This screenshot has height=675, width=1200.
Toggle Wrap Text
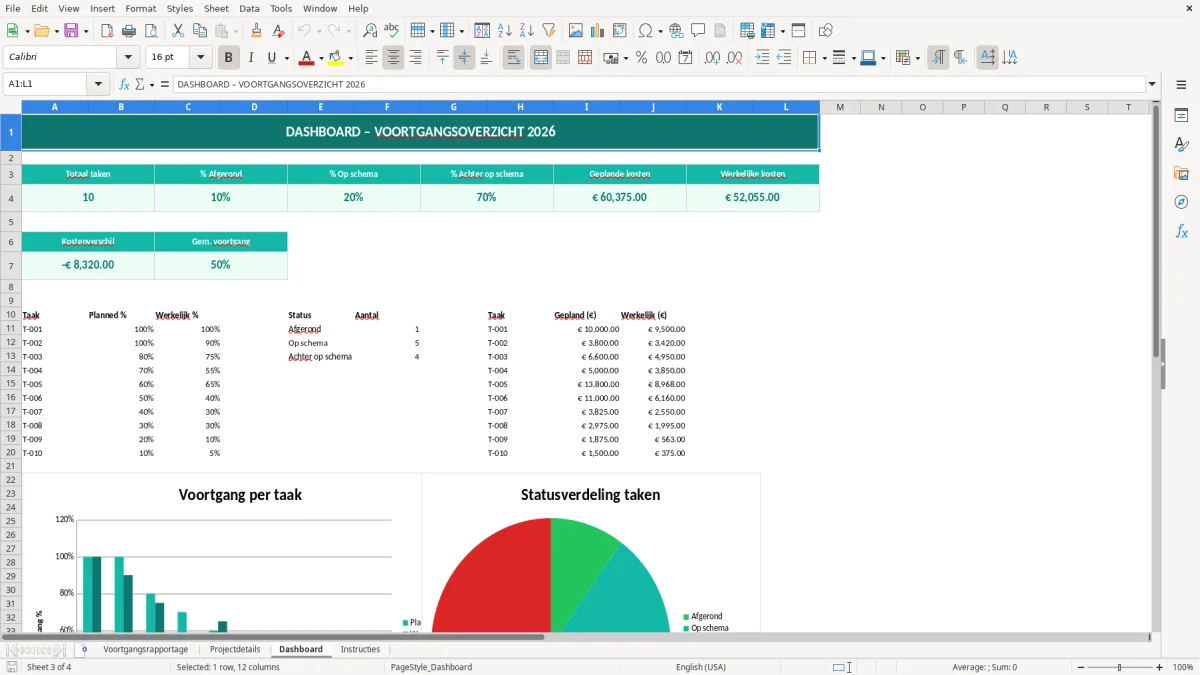(x=514, y=58)
